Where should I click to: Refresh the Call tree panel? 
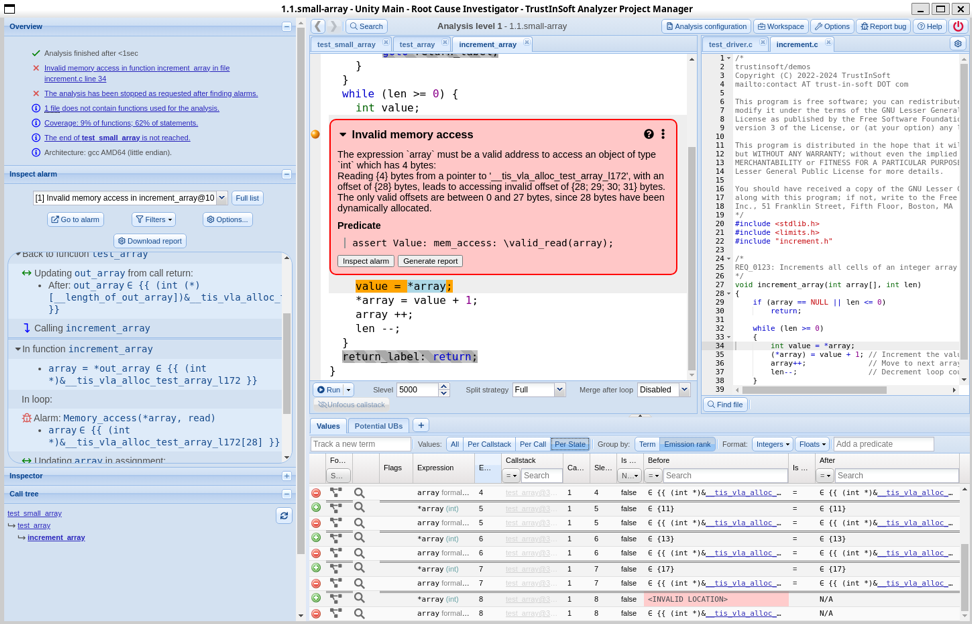(284, 515)
